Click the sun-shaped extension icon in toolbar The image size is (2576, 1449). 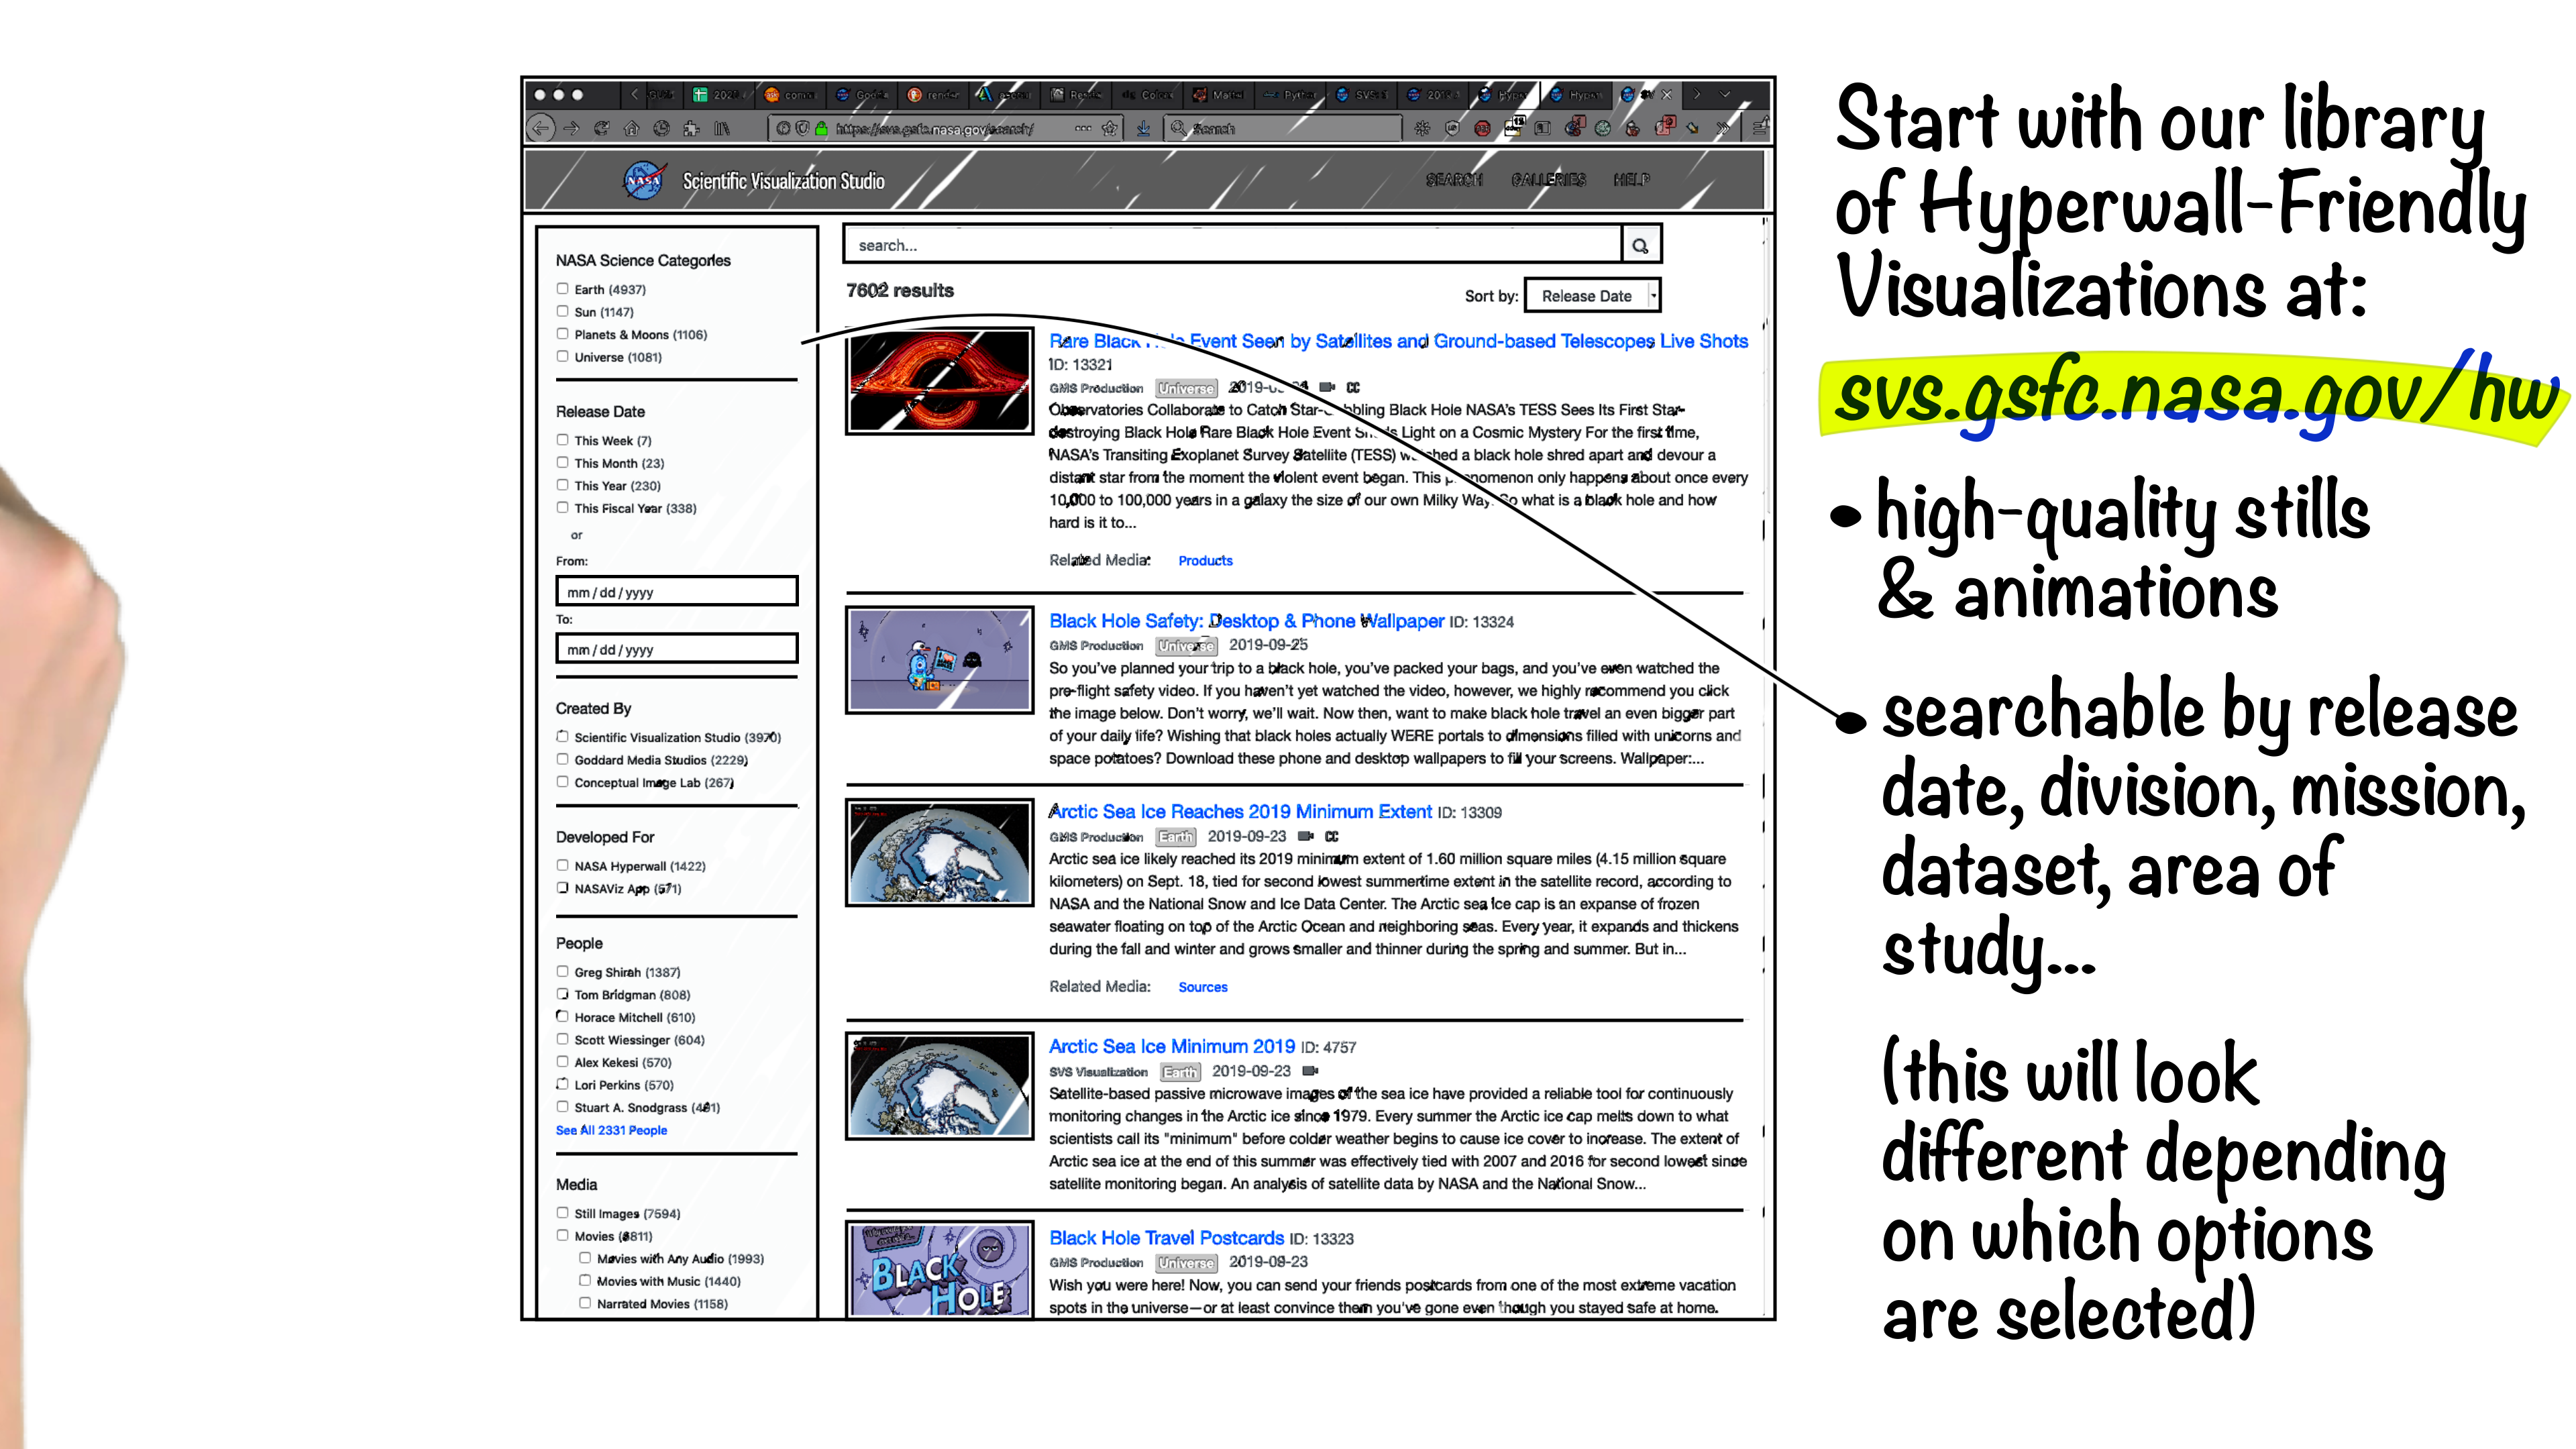(1422, 128)
